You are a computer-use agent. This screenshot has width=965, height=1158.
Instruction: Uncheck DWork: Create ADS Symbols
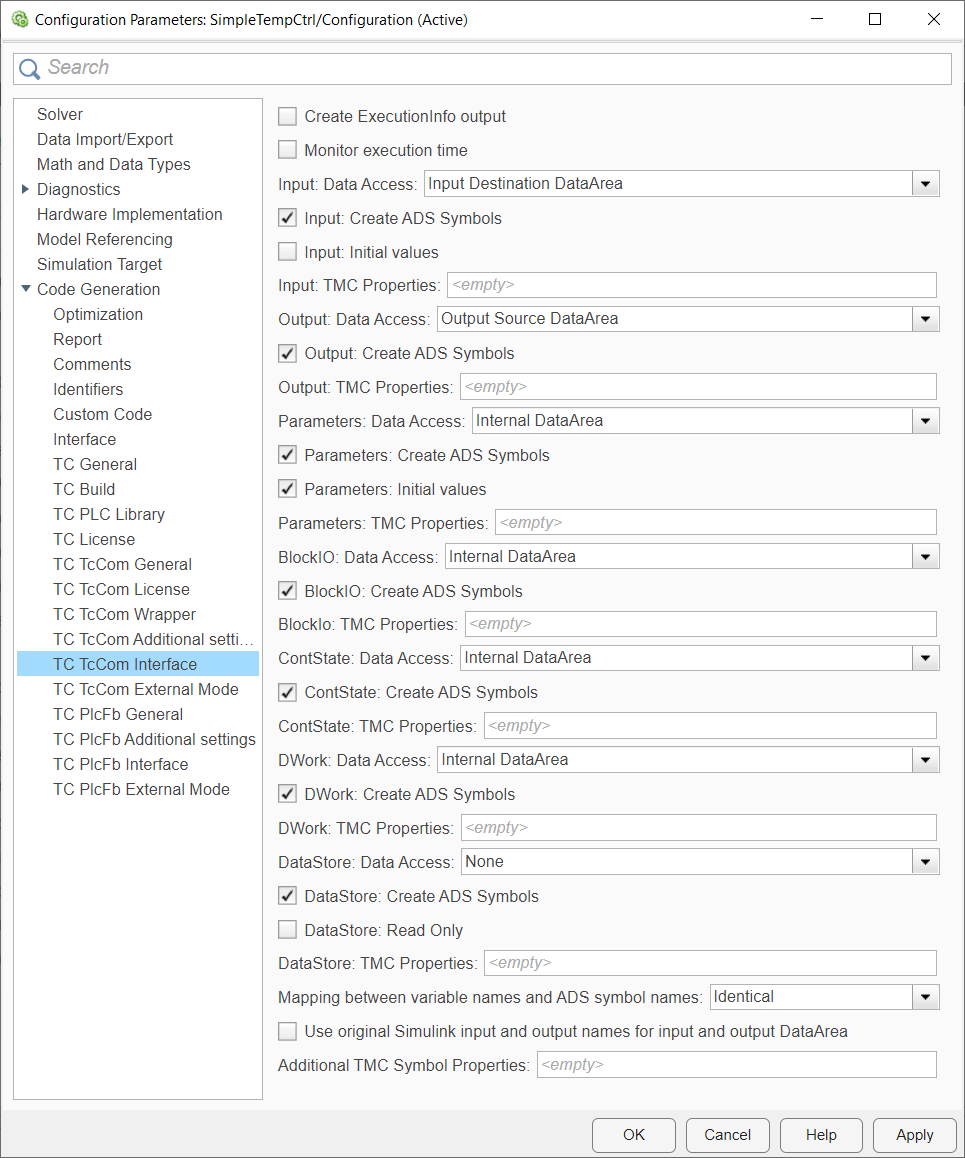click(x=287, y=795)
